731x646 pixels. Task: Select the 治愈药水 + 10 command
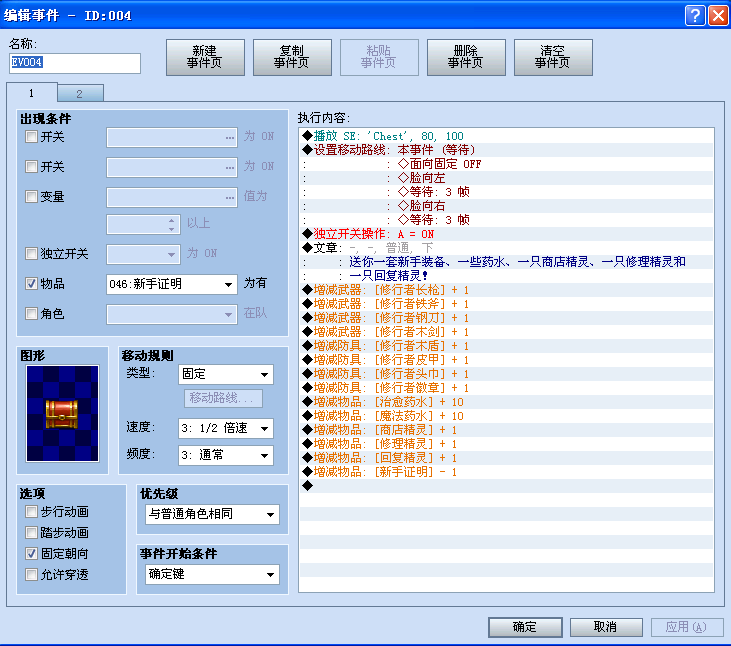[506, 402]
